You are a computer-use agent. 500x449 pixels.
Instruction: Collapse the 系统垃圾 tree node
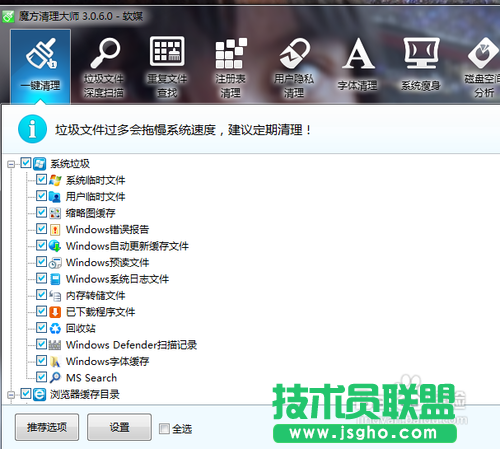(11, 164)
